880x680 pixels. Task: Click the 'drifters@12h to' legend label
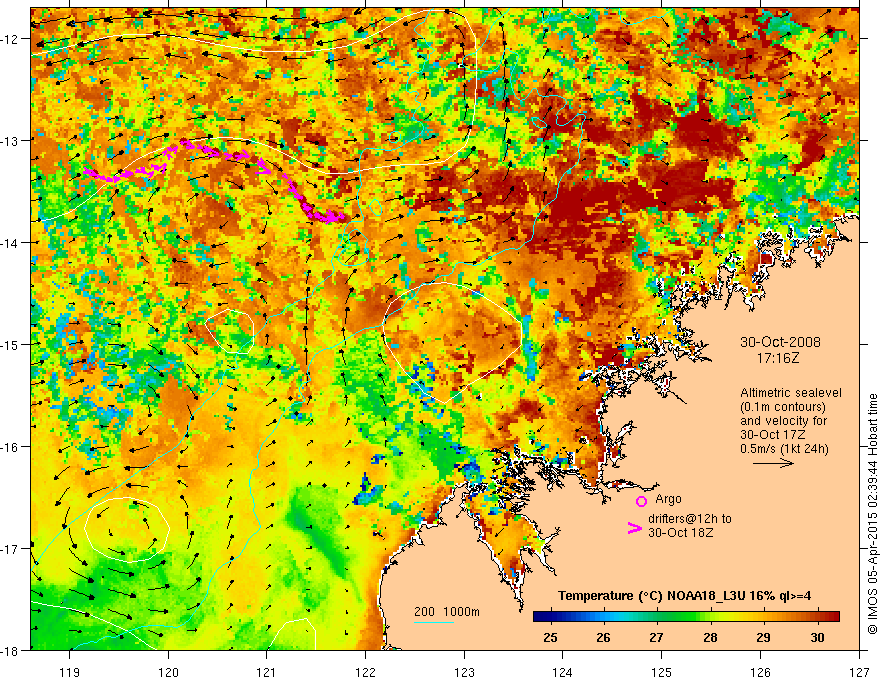pos(690,519)
